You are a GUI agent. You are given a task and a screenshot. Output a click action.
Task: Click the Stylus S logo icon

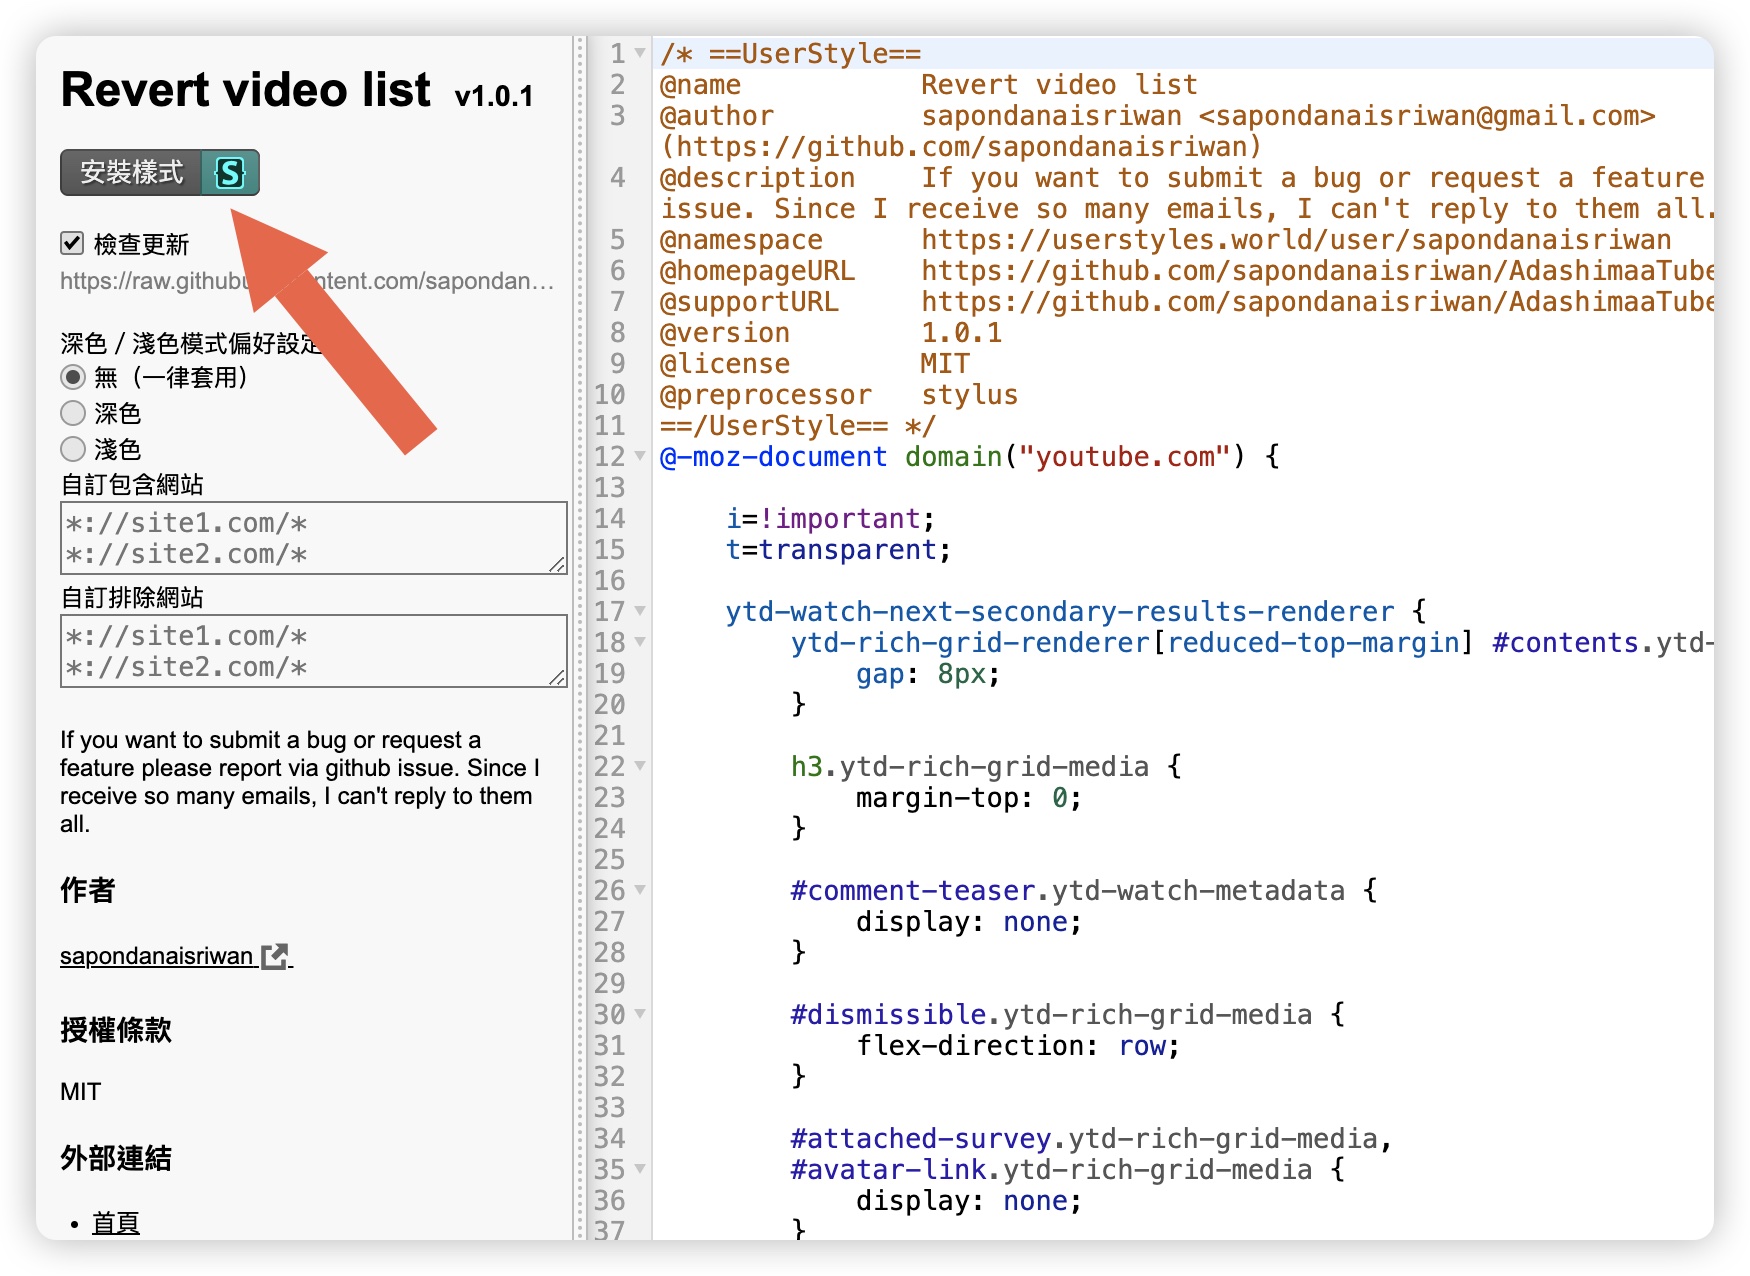(x=230, y=173)
